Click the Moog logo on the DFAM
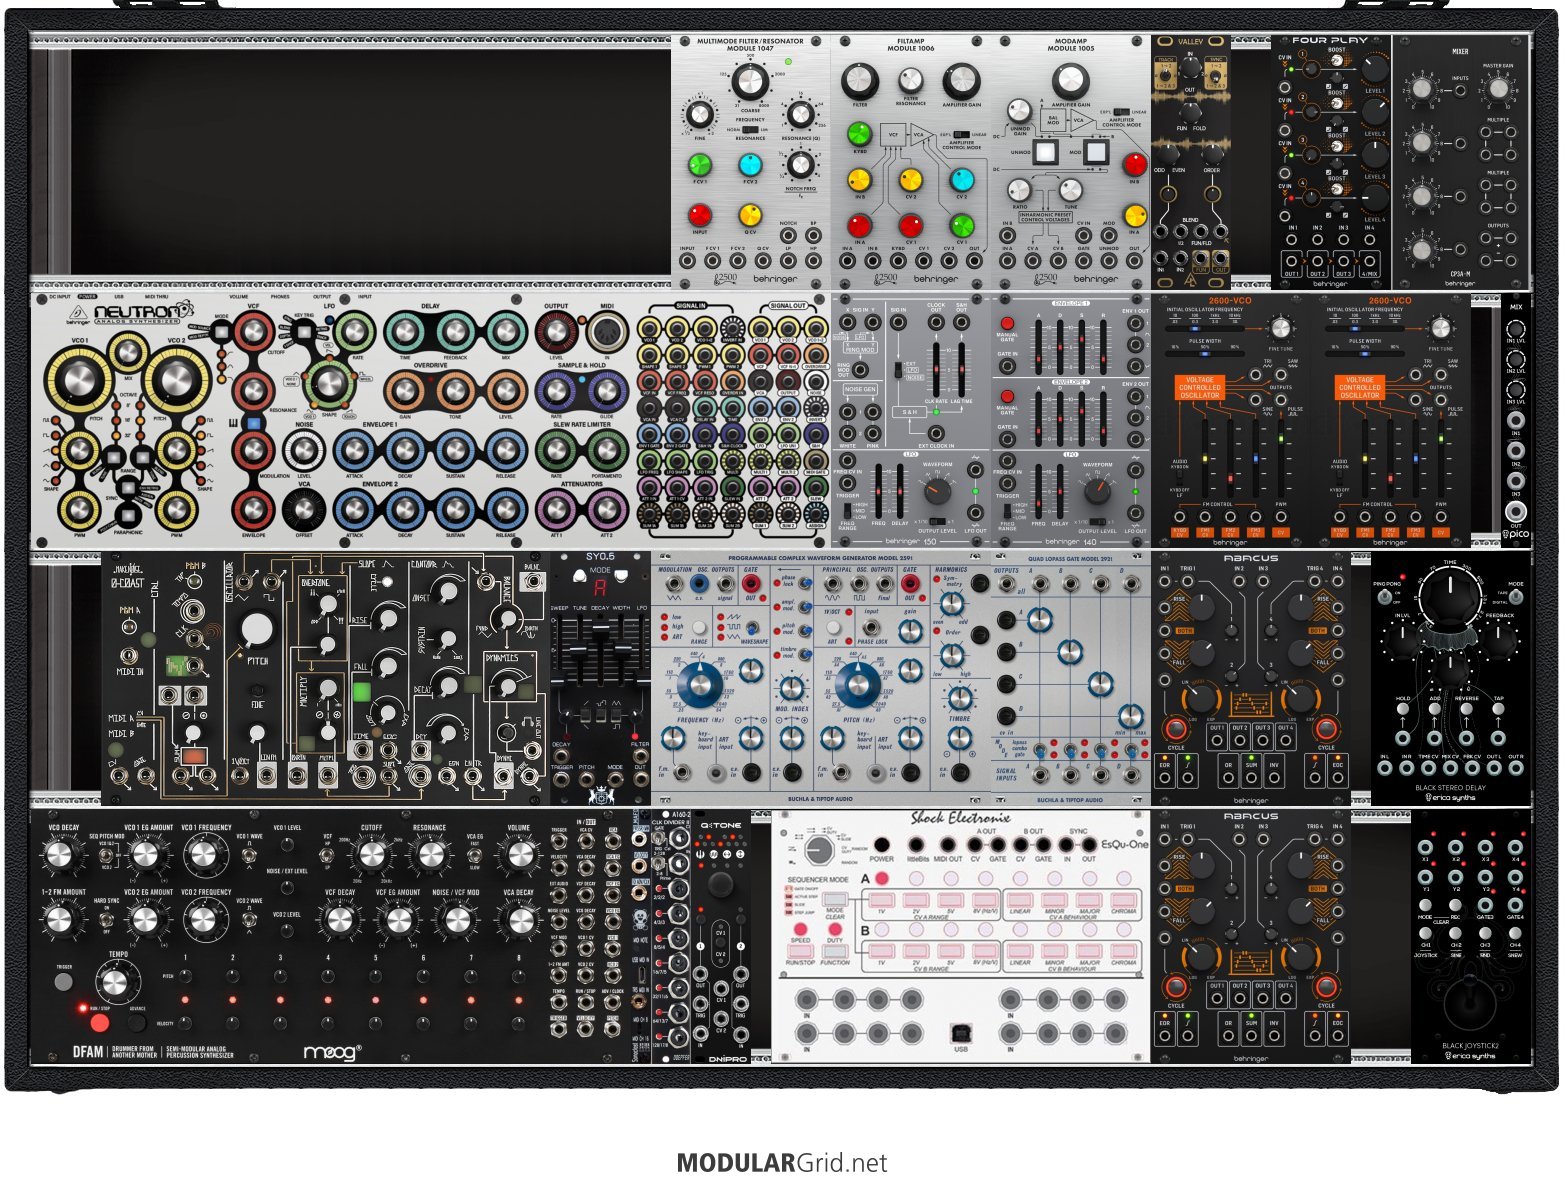Viewport: 1566px width, 1184px height. coord(332,1052)
